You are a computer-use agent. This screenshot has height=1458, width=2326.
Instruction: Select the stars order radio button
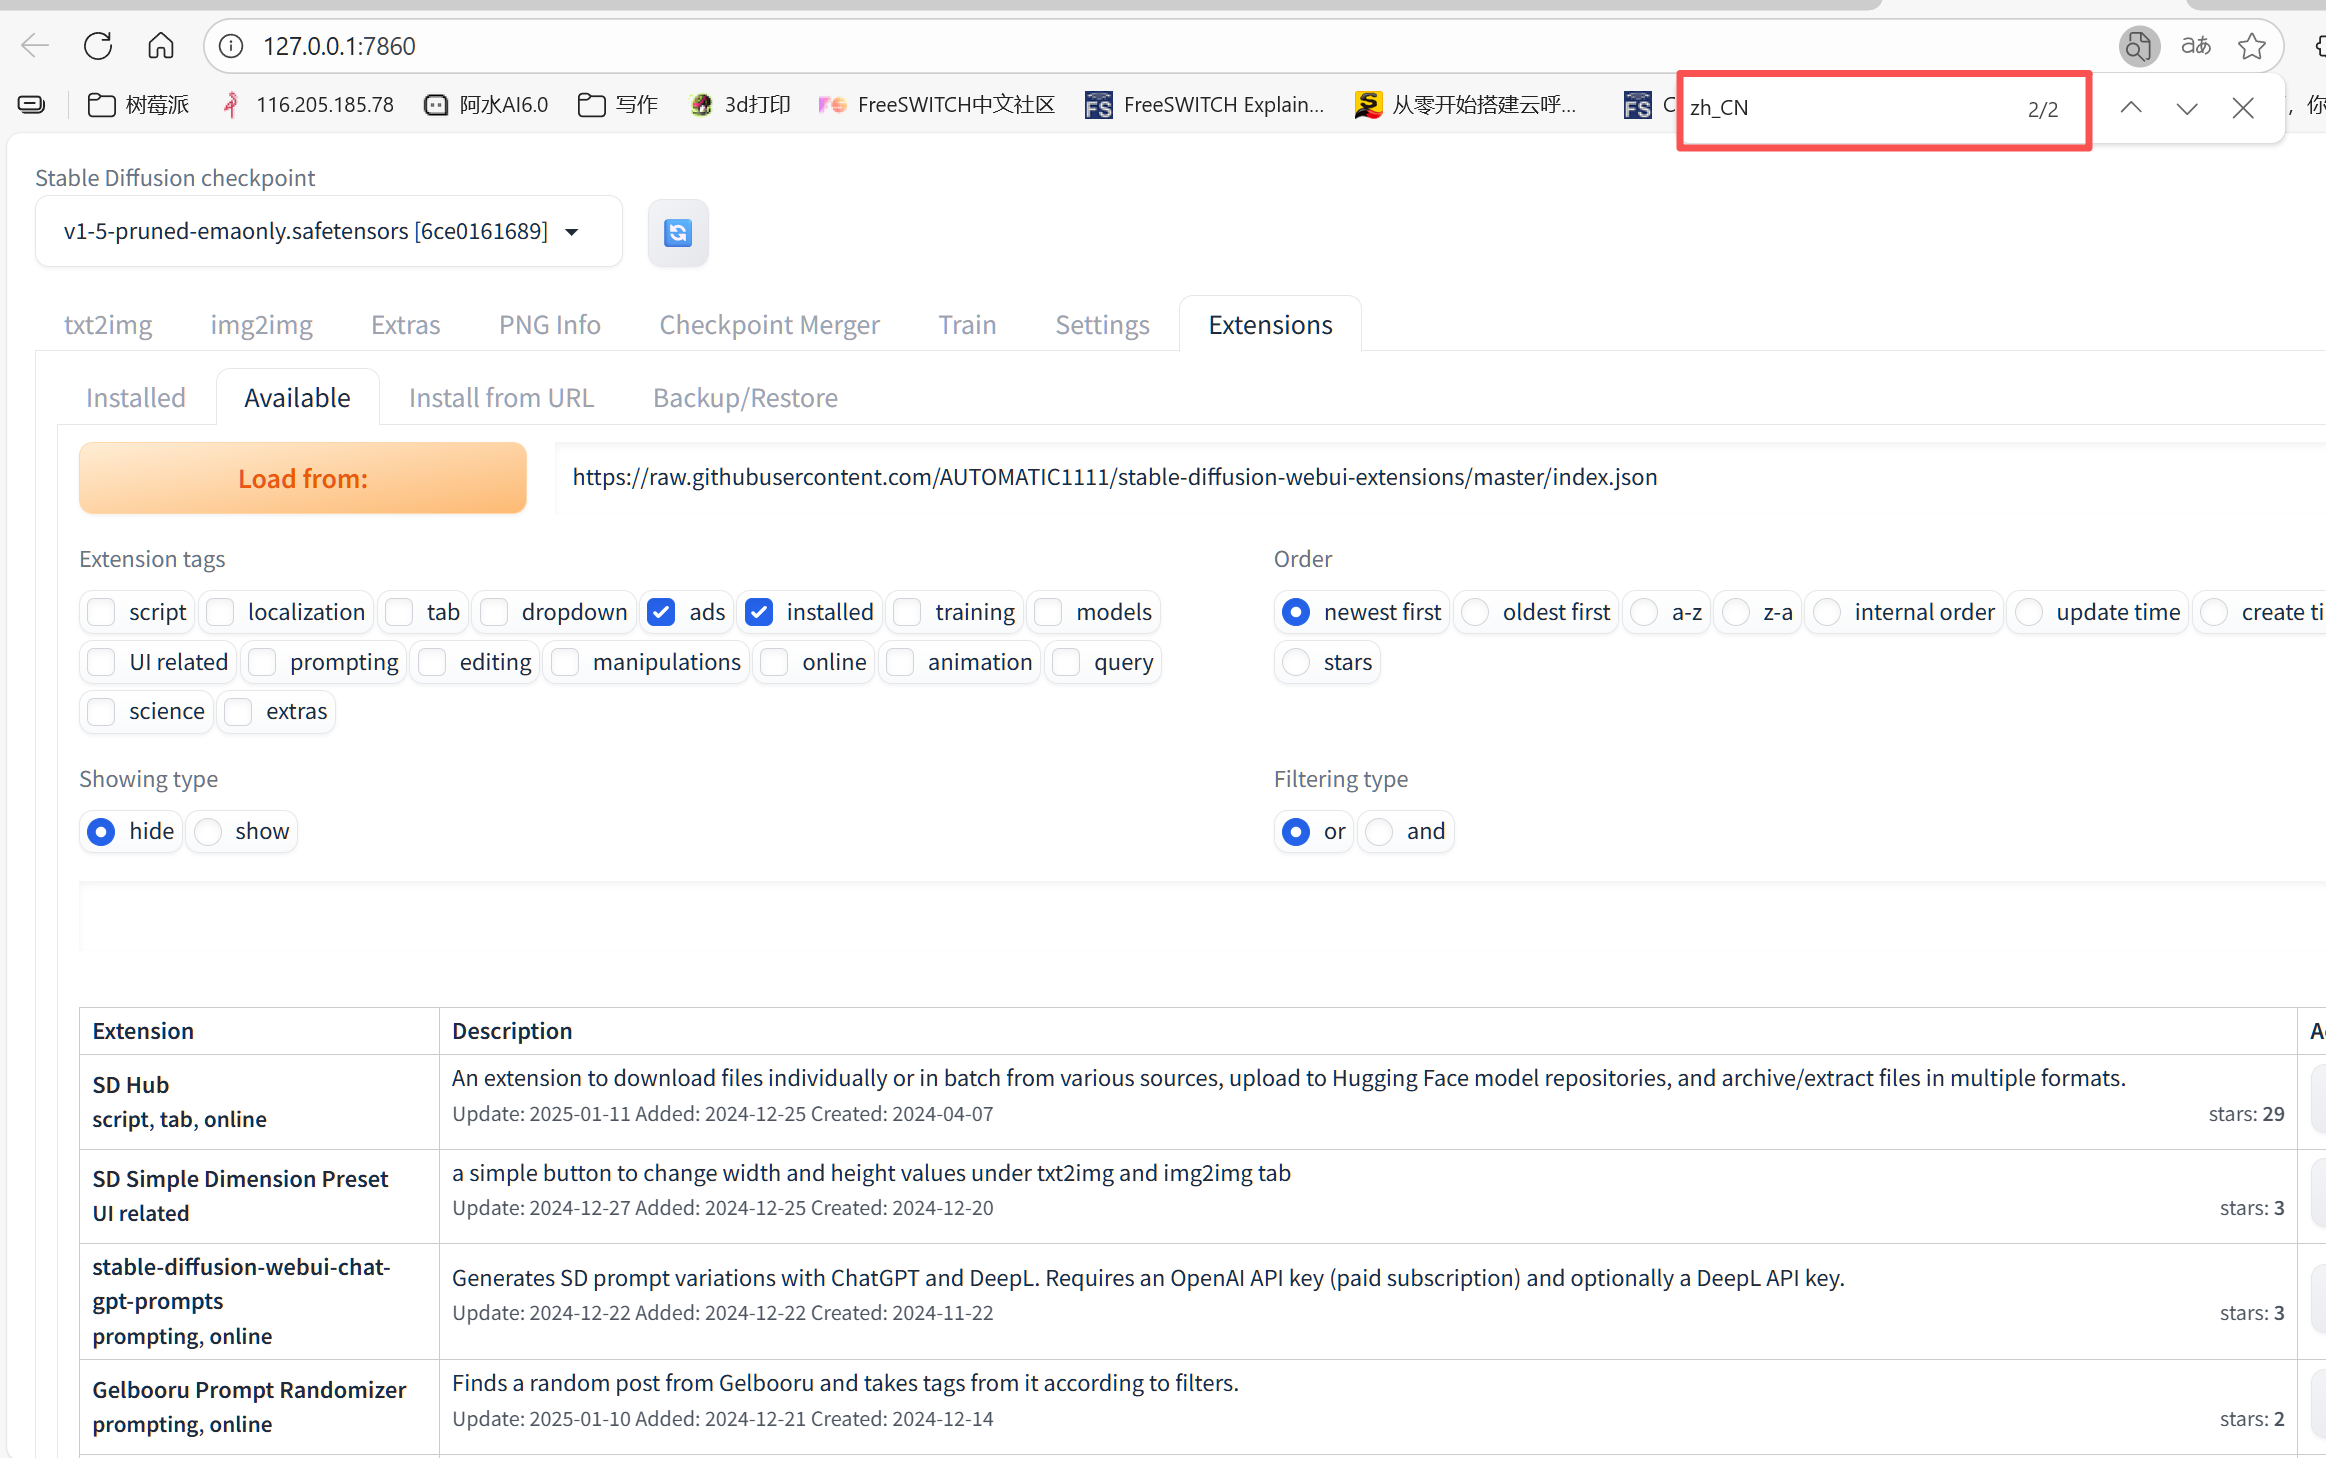[x=1296, y=662]
